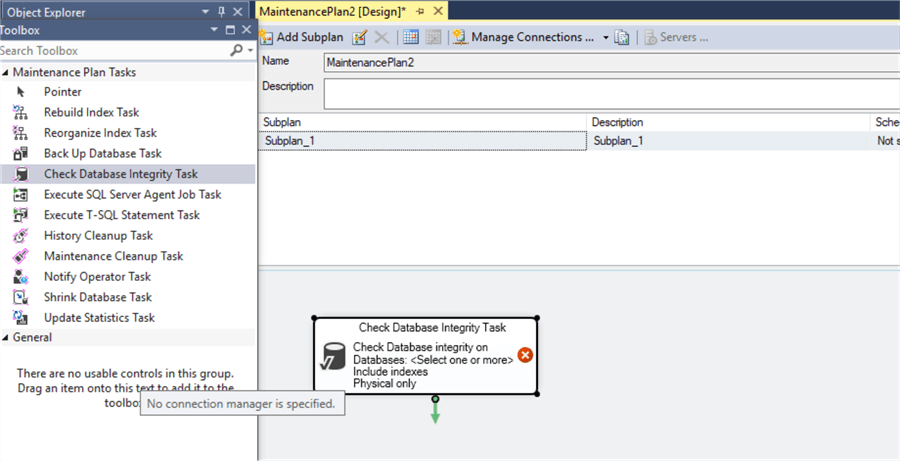Open search options dropdown arrow in Toolbox
The width and height of the screenshot is (900, 461).
pyautogui.click(x=250, y=51)
